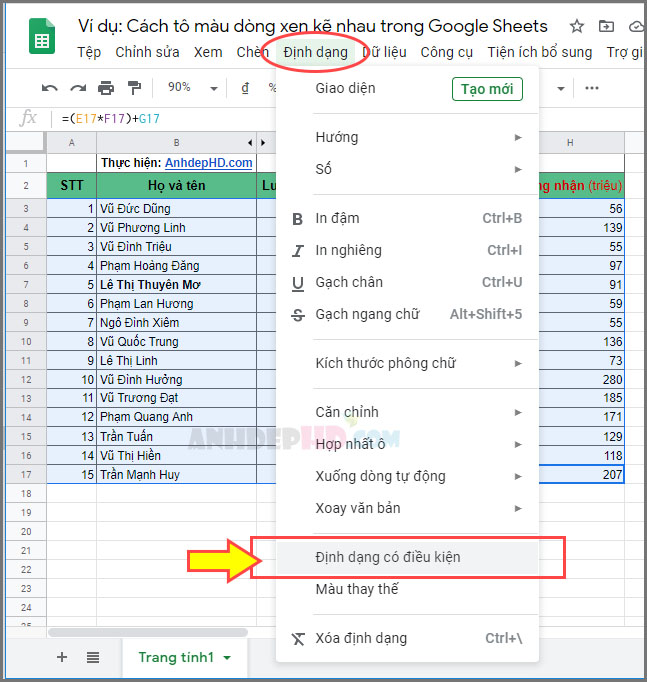Choose Gạch ngang chữ menu item
The height and width of the screenshot is (682, 647).
click(407, 314)
